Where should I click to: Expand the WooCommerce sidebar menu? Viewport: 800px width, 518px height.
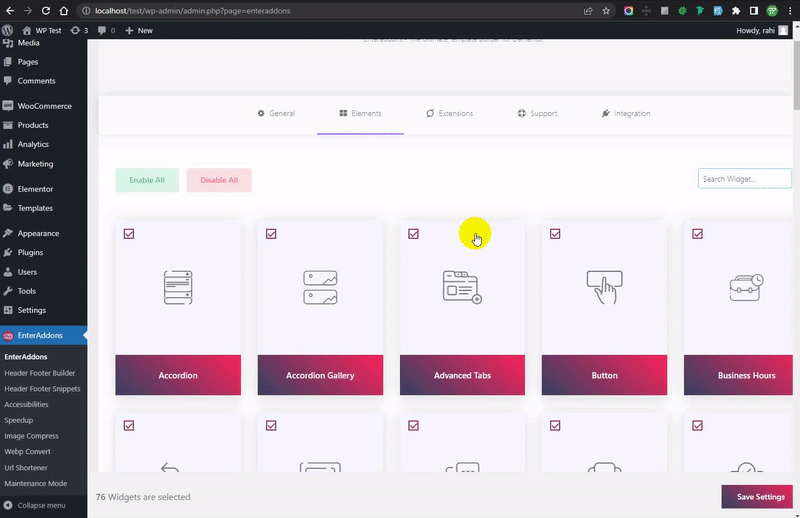[x=44, y=106]
